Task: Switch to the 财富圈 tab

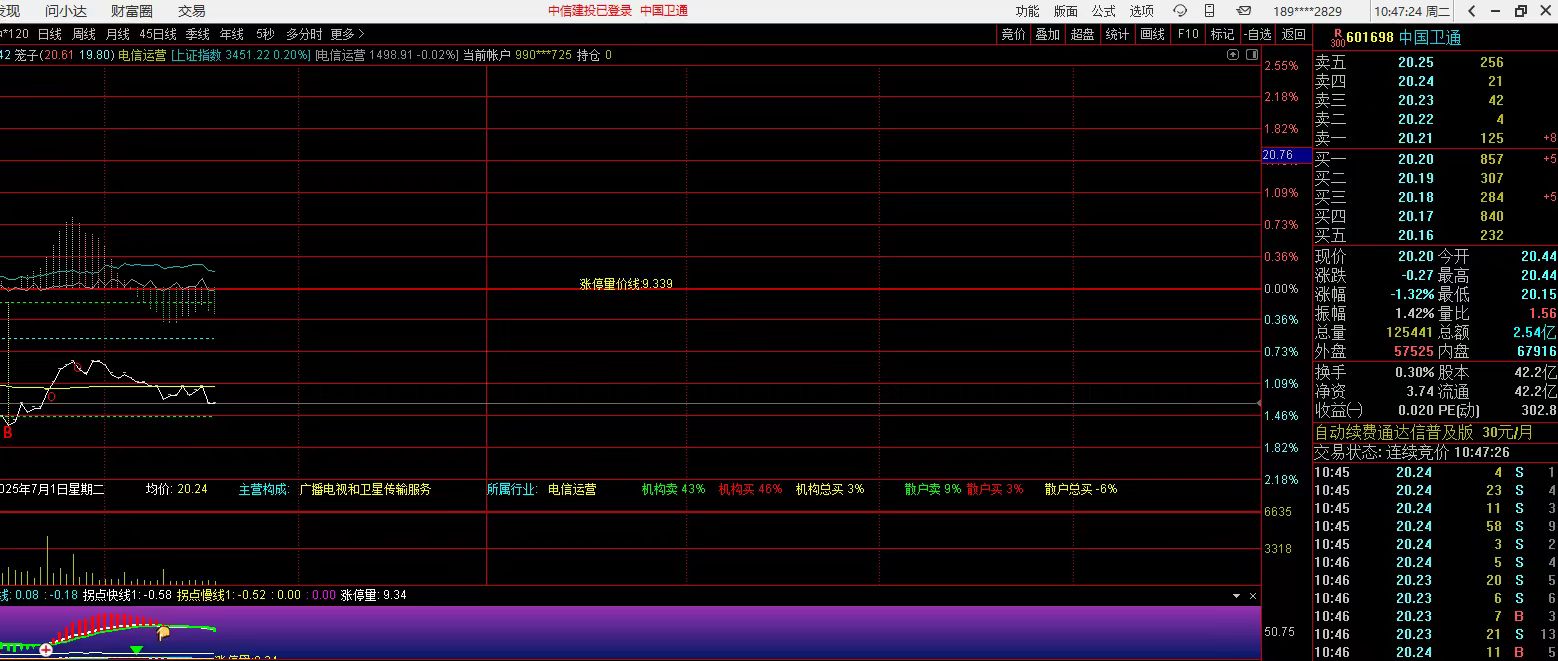Action: click(x=132, y=11)
